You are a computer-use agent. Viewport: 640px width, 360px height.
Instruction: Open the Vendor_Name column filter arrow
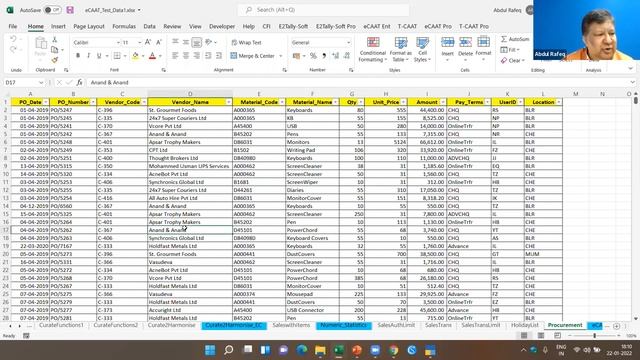point(228,102)
